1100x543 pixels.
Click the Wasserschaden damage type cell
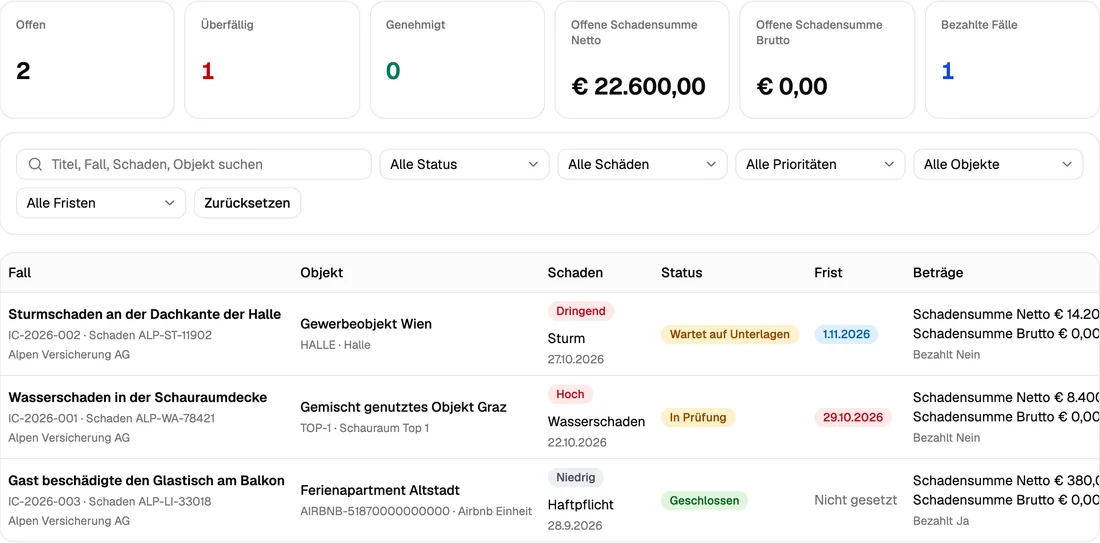(596, 422)
